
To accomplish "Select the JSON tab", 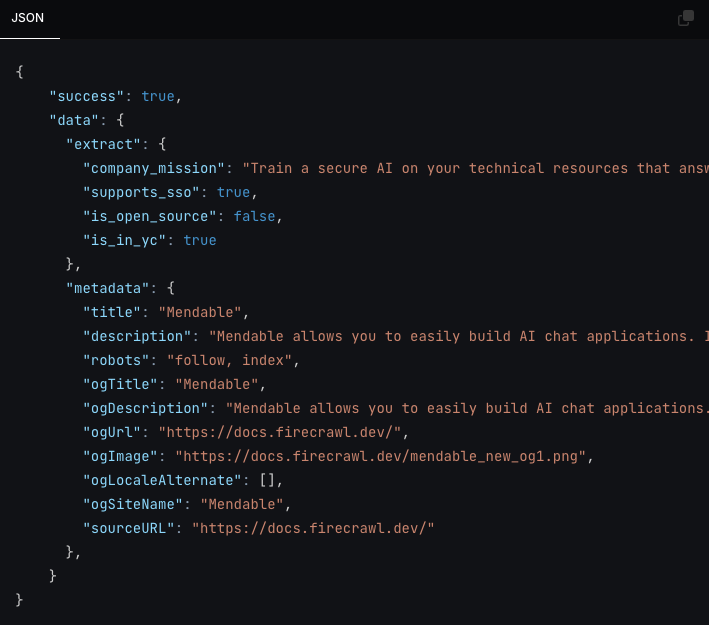I will click(28, 18).
